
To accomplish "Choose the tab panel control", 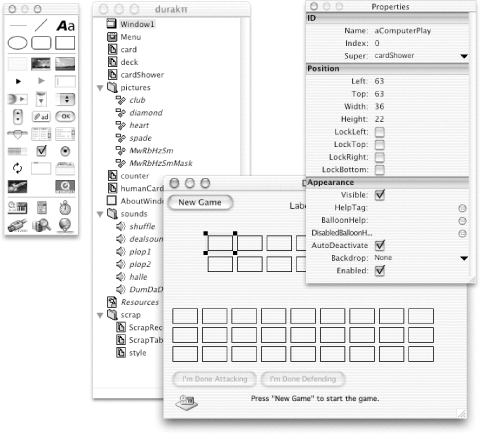I will coord(65,168).
